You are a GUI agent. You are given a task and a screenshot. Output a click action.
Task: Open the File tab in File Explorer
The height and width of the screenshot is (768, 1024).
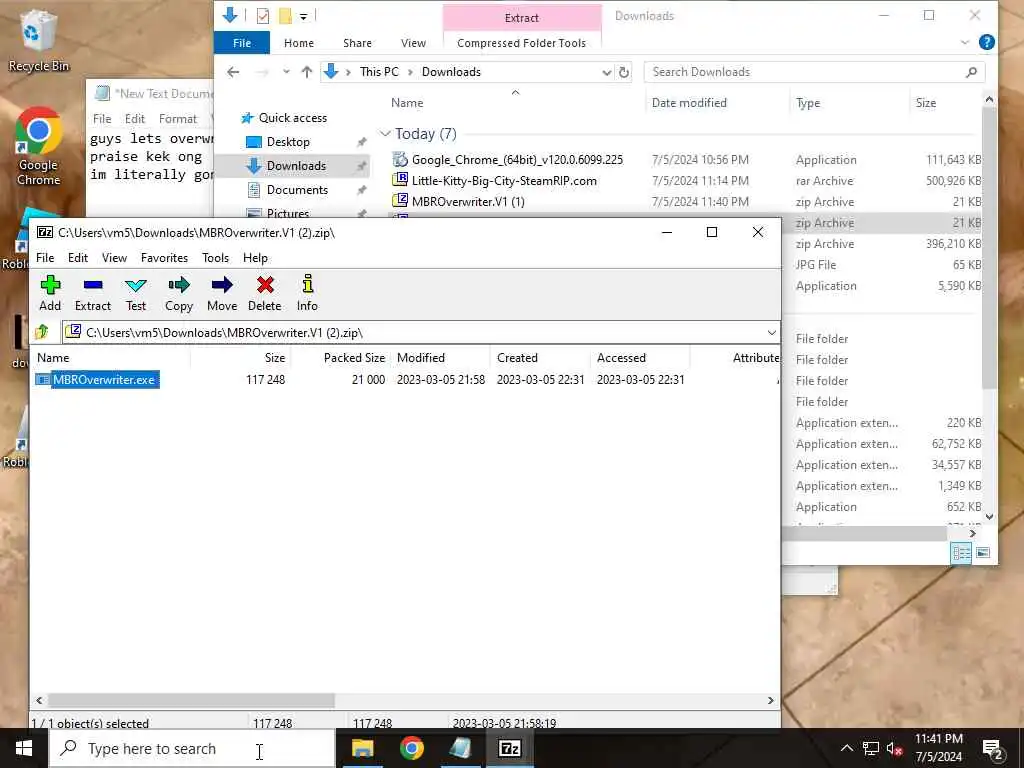[242, 43]
